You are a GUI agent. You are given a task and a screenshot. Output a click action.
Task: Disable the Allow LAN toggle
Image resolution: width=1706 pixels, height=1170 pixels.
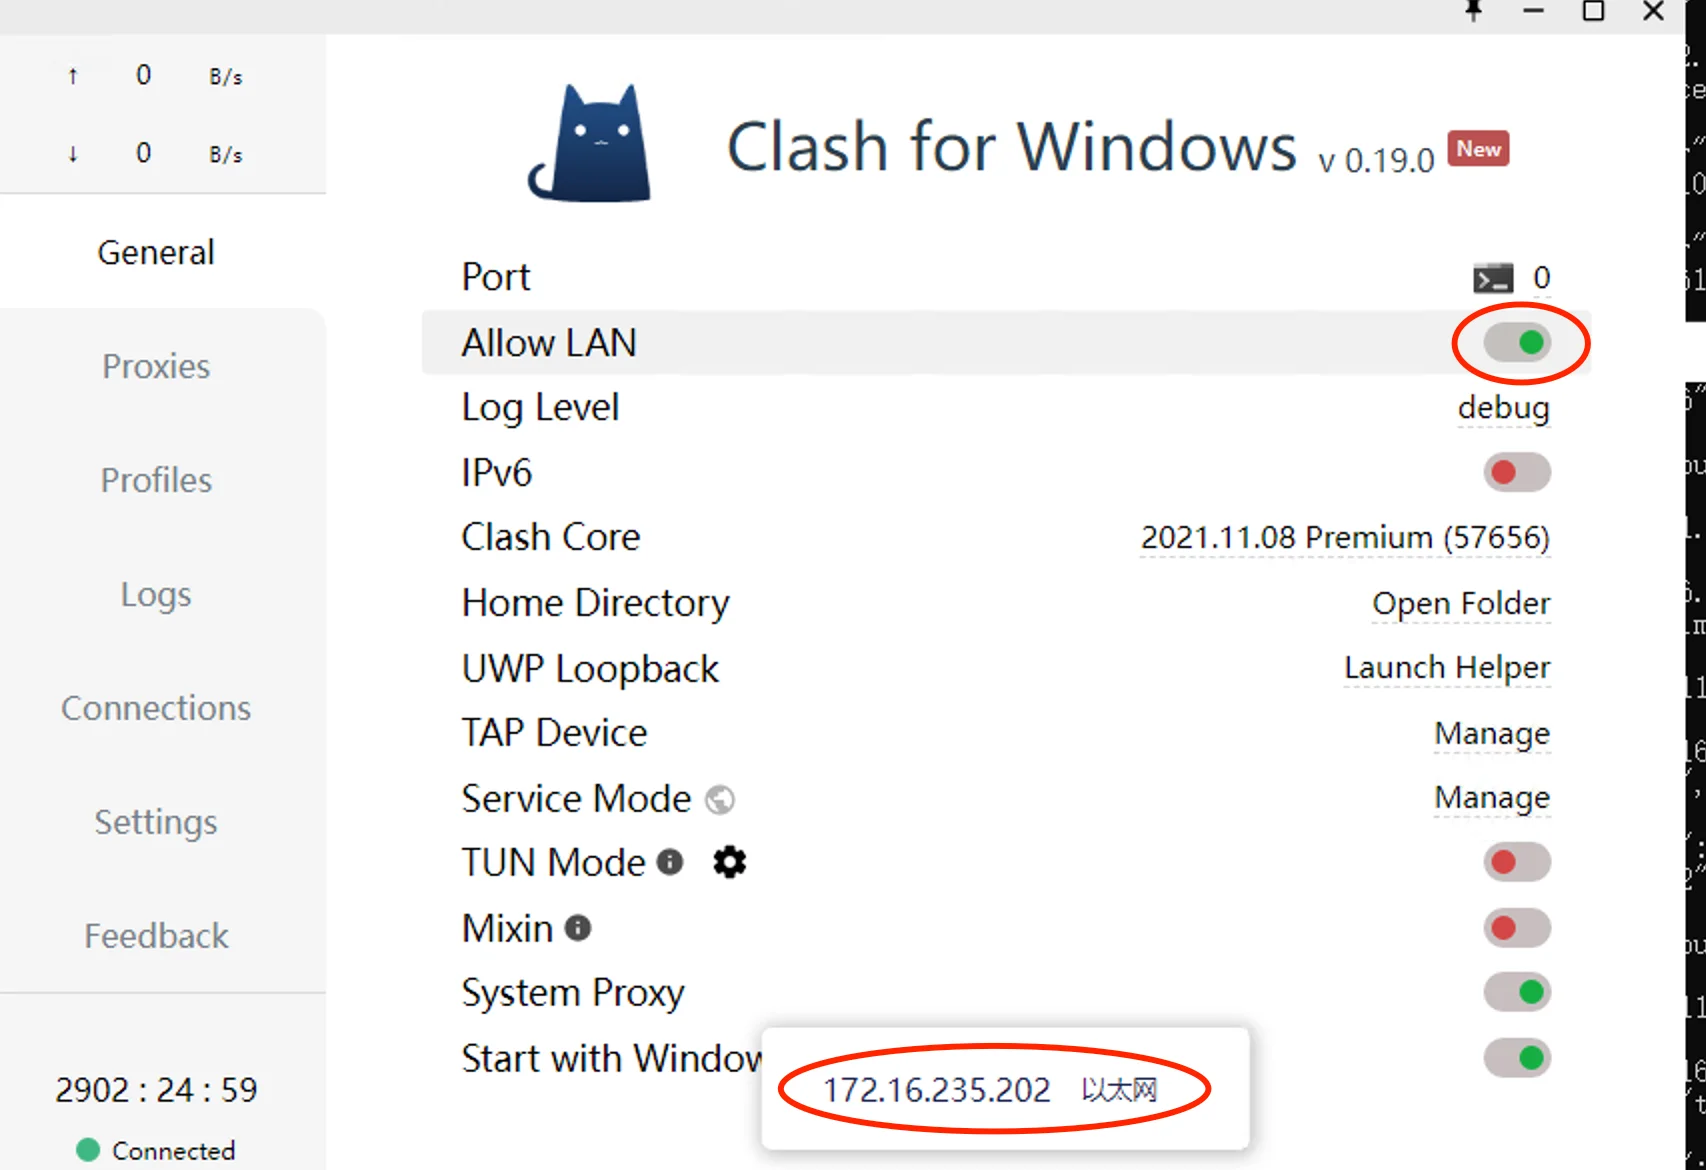click(1517, 343)
